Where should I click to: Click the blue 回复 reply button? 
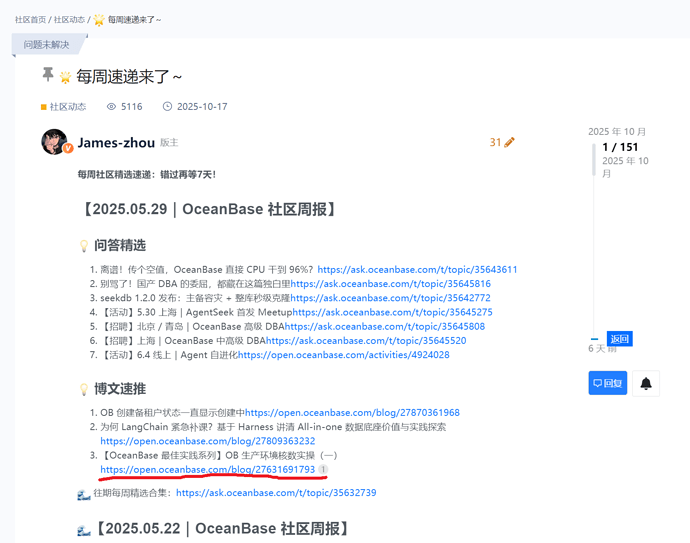pos(608,383)
